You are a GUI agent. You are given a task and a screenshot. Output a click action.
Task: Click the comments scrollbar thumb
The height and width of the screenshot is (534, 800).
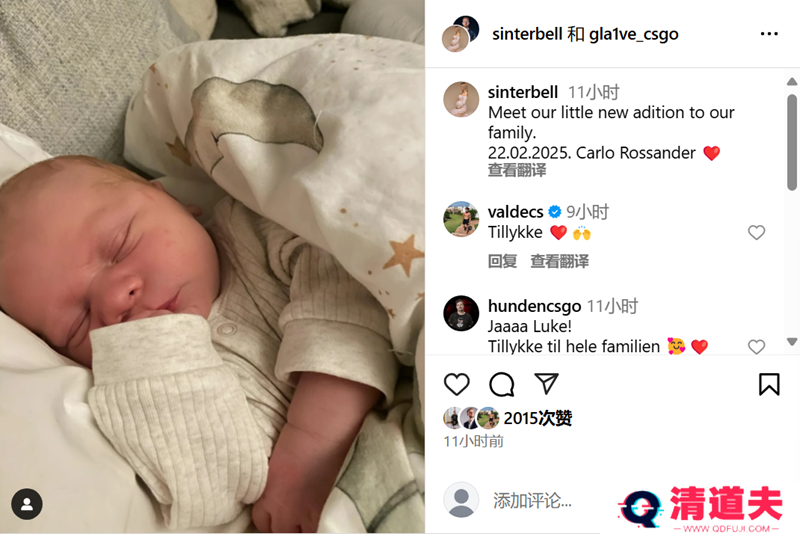click(x=792, y=142)
